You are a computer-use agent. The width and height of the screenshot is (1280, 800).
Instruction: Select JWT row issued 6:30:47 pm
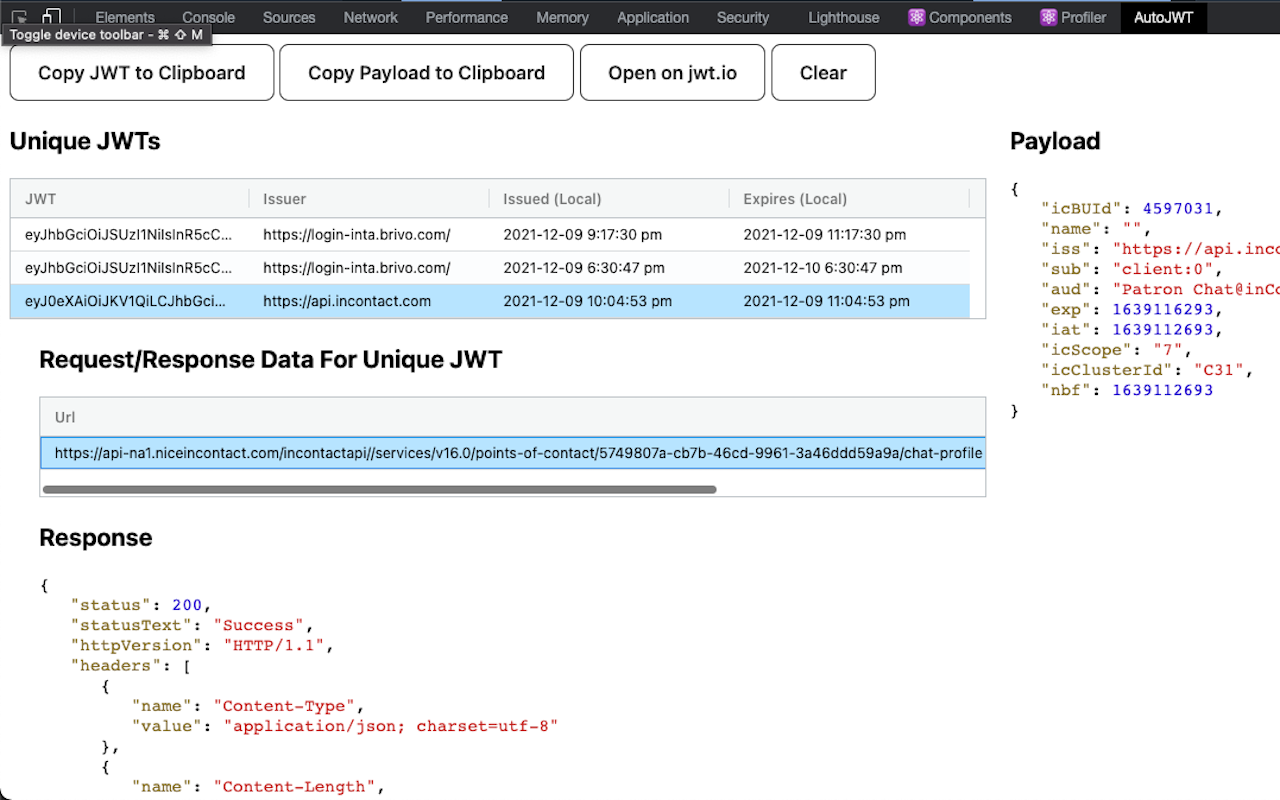click(x=490, y=267)
